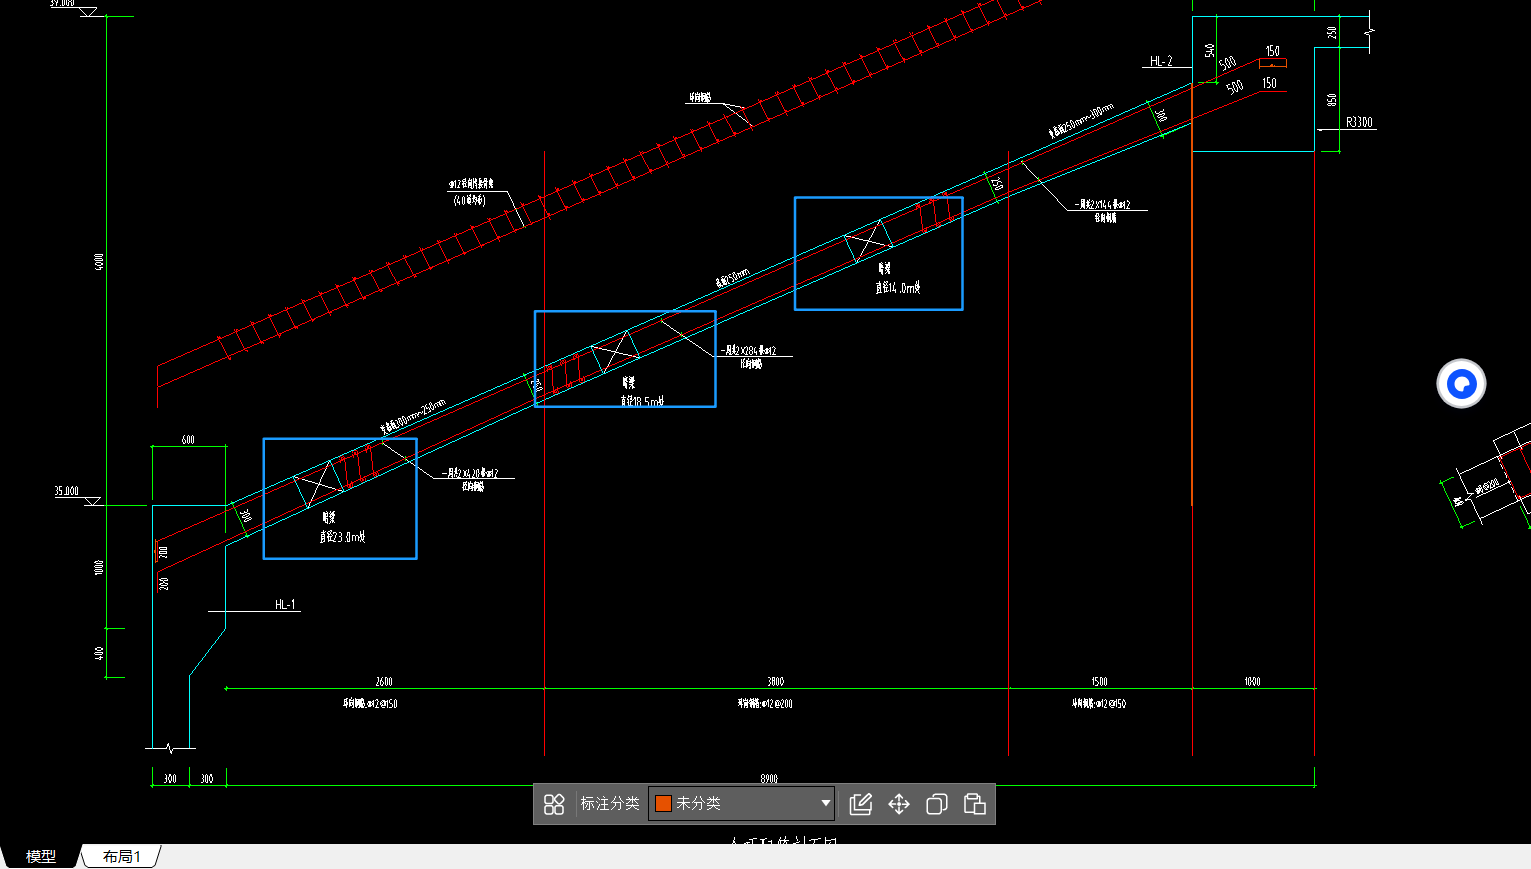1531x869 pixels.
Task: Open the 标注分类 category dropdown
Action: [741, 803]
